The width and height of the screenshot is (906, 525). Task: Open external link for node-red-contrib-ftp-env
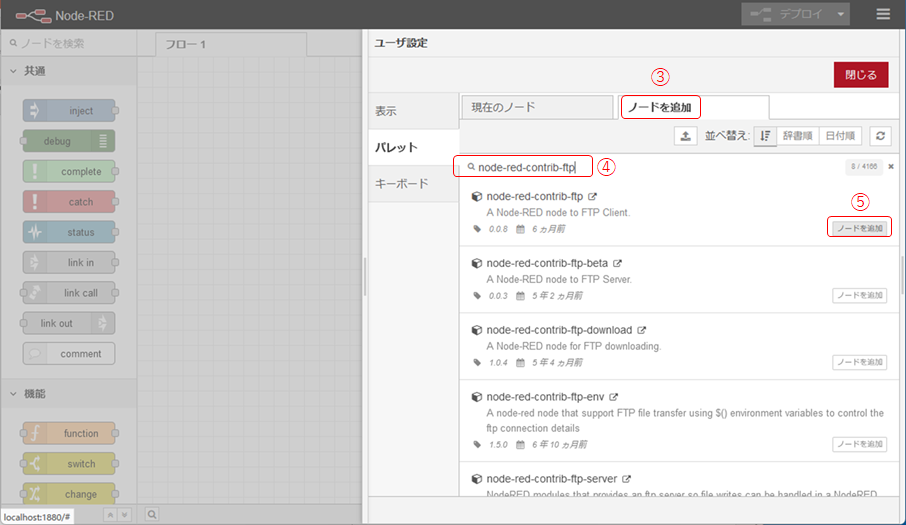click(614, 397)
